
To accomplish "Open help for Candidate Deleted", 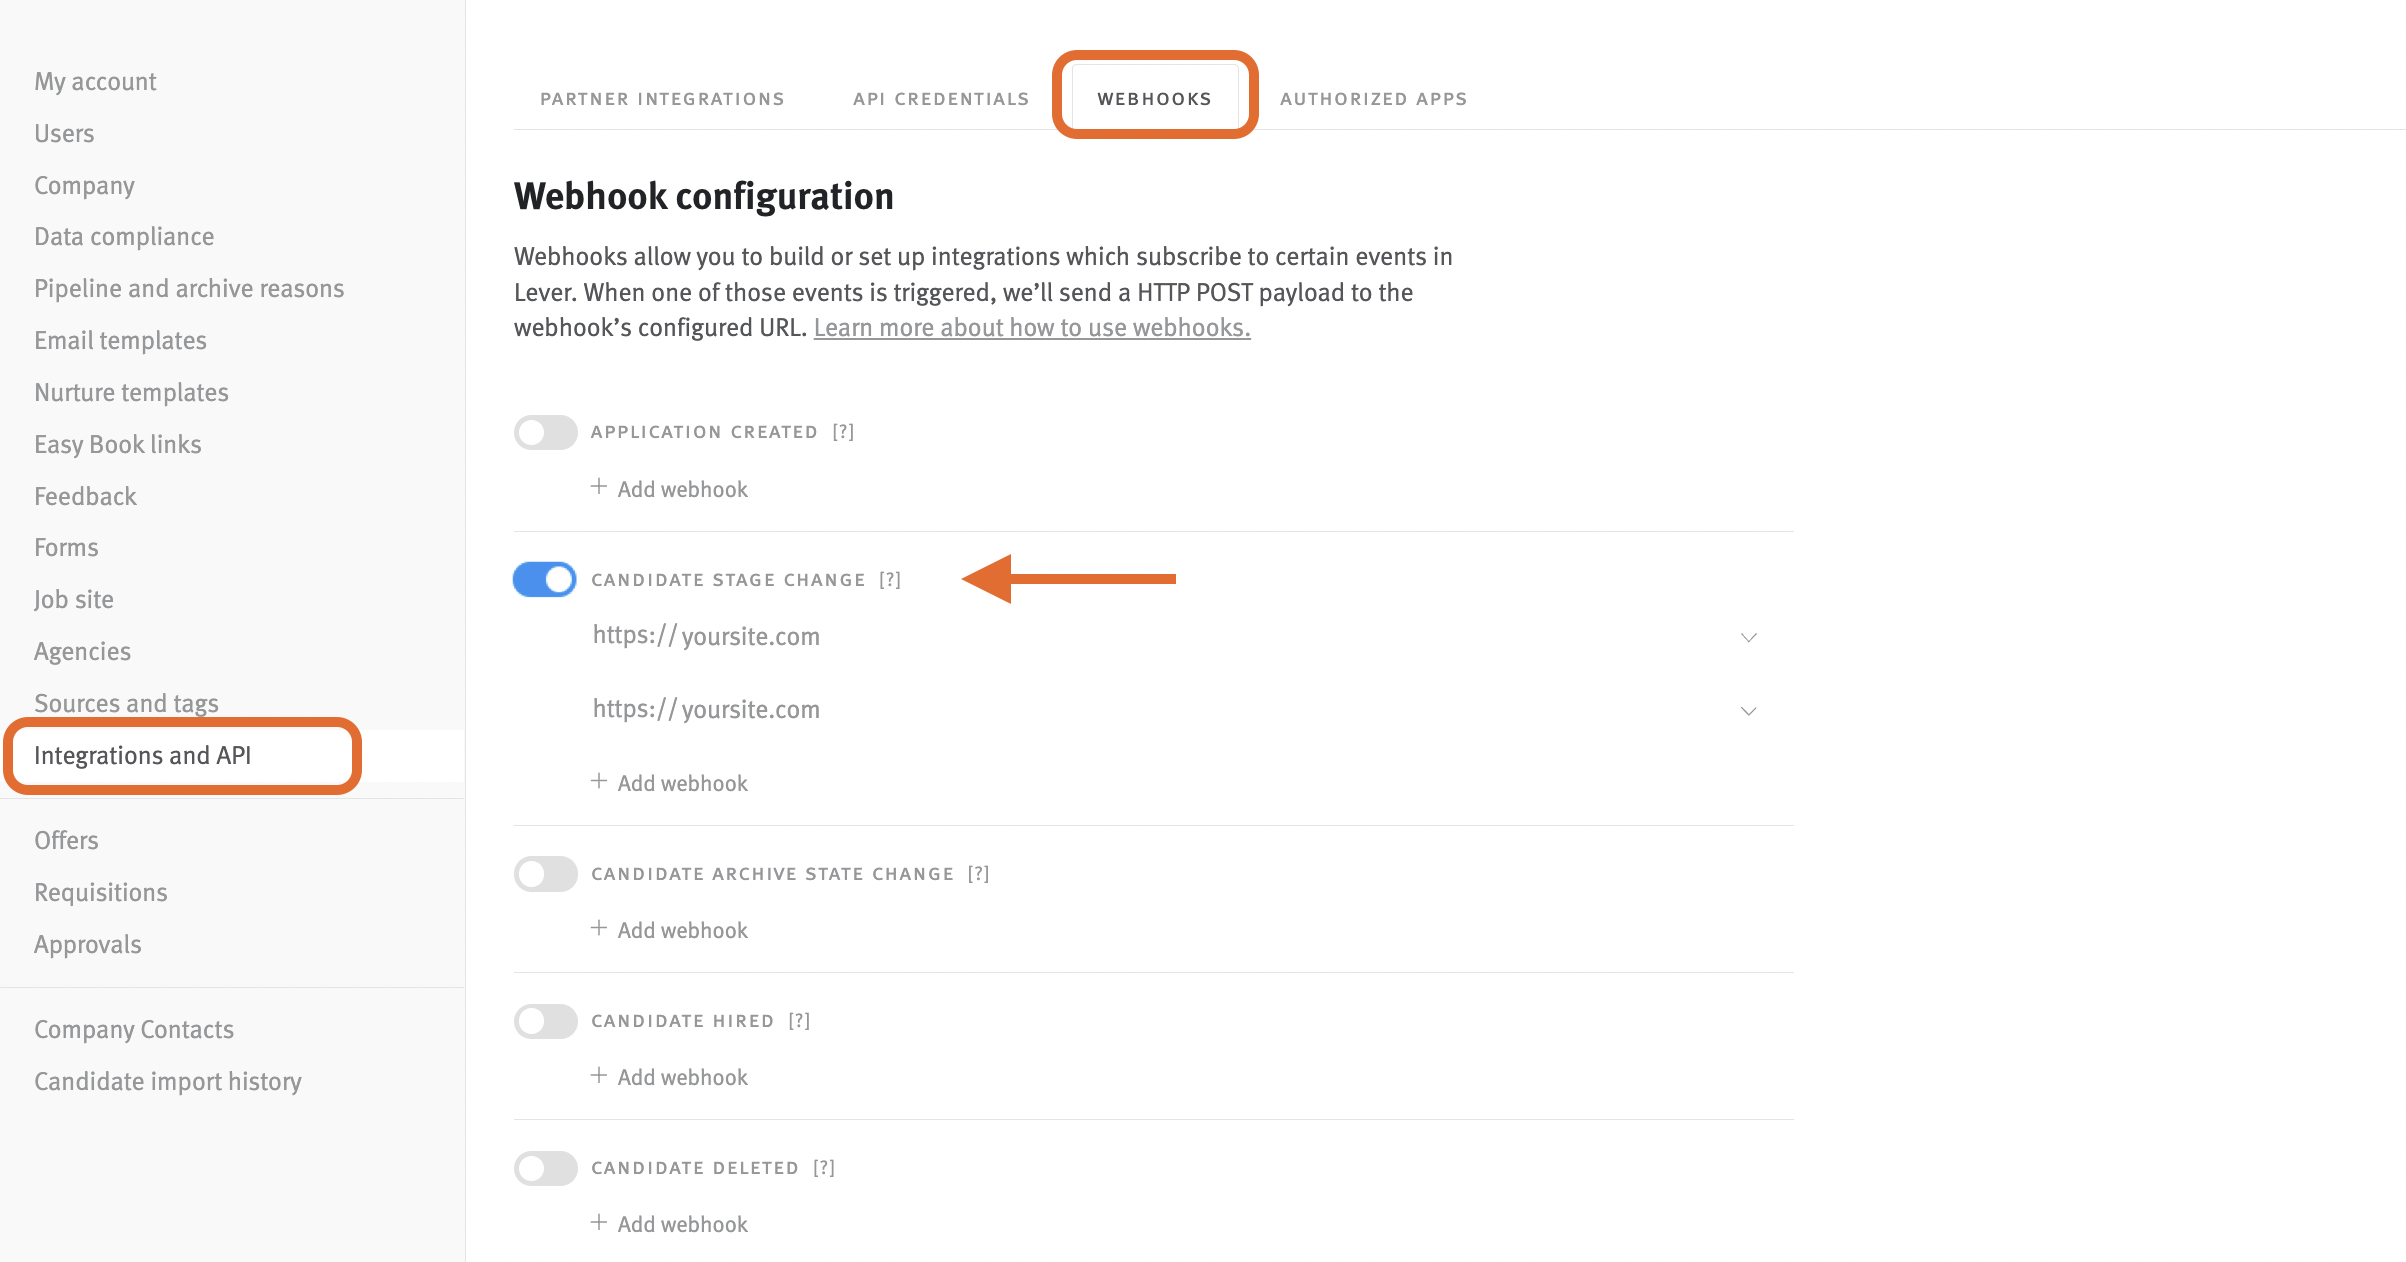I will point(824,1168).
